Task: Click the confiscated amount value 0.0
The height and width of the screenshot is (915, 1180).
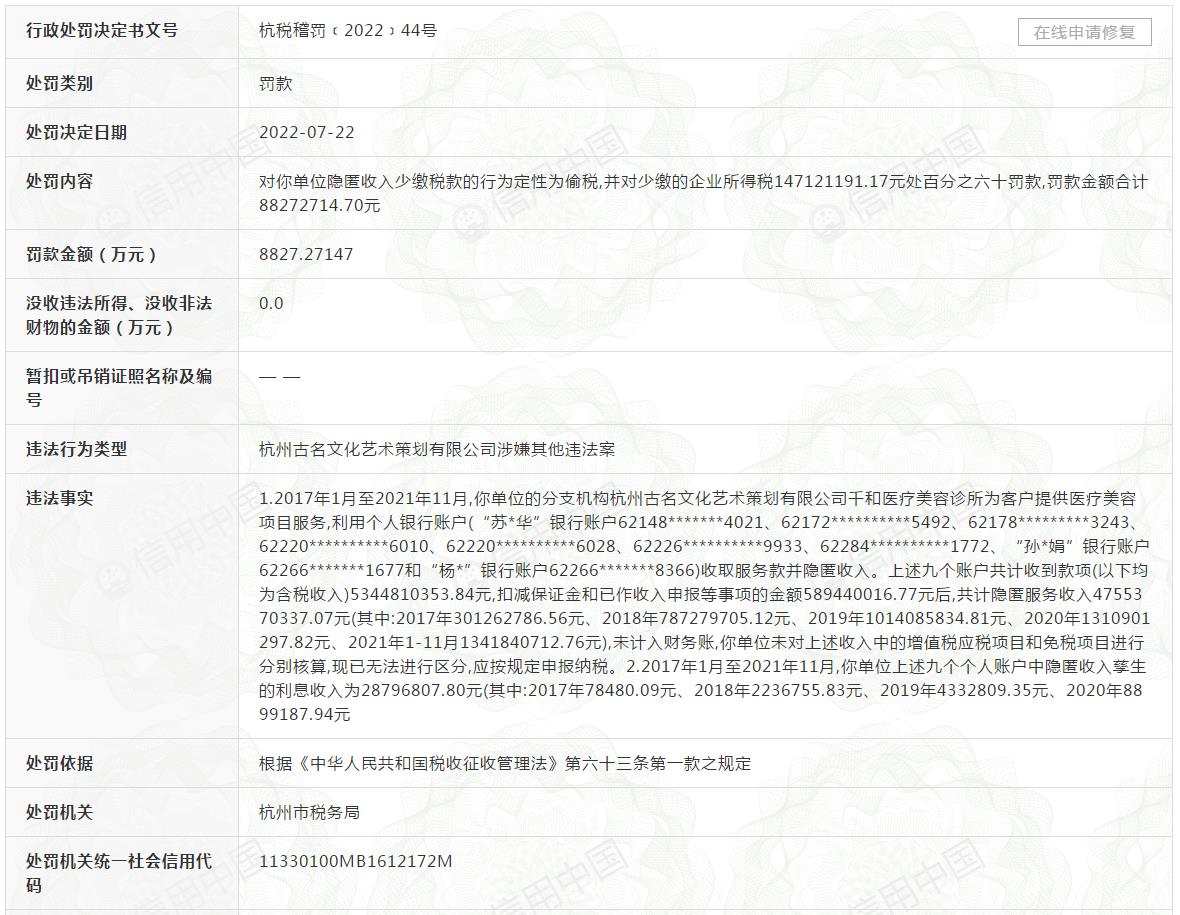Action: click(271, 304)
